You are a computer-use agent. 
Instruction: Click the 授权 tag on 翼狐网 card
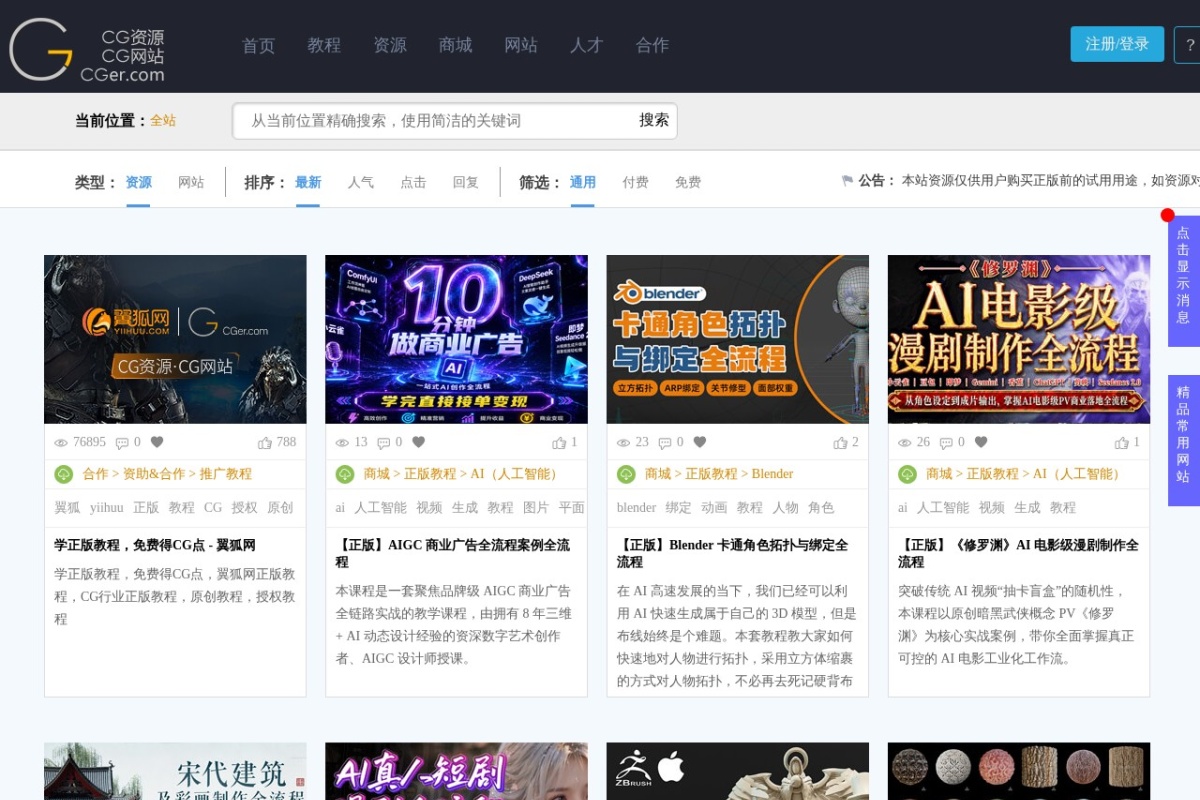click(244, 508)
